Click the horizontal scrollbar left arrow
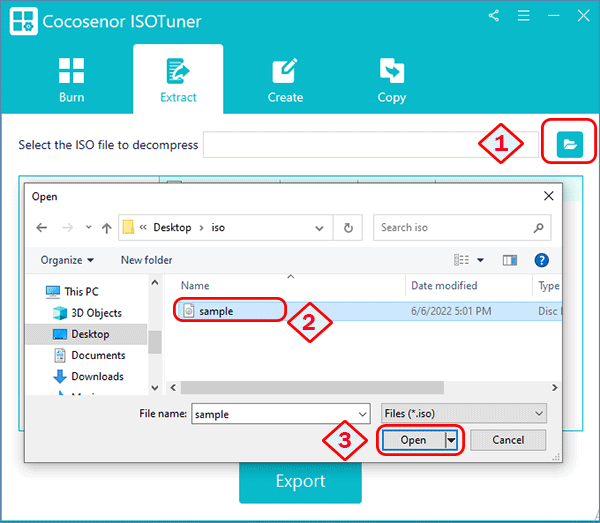 coord(173,388)
